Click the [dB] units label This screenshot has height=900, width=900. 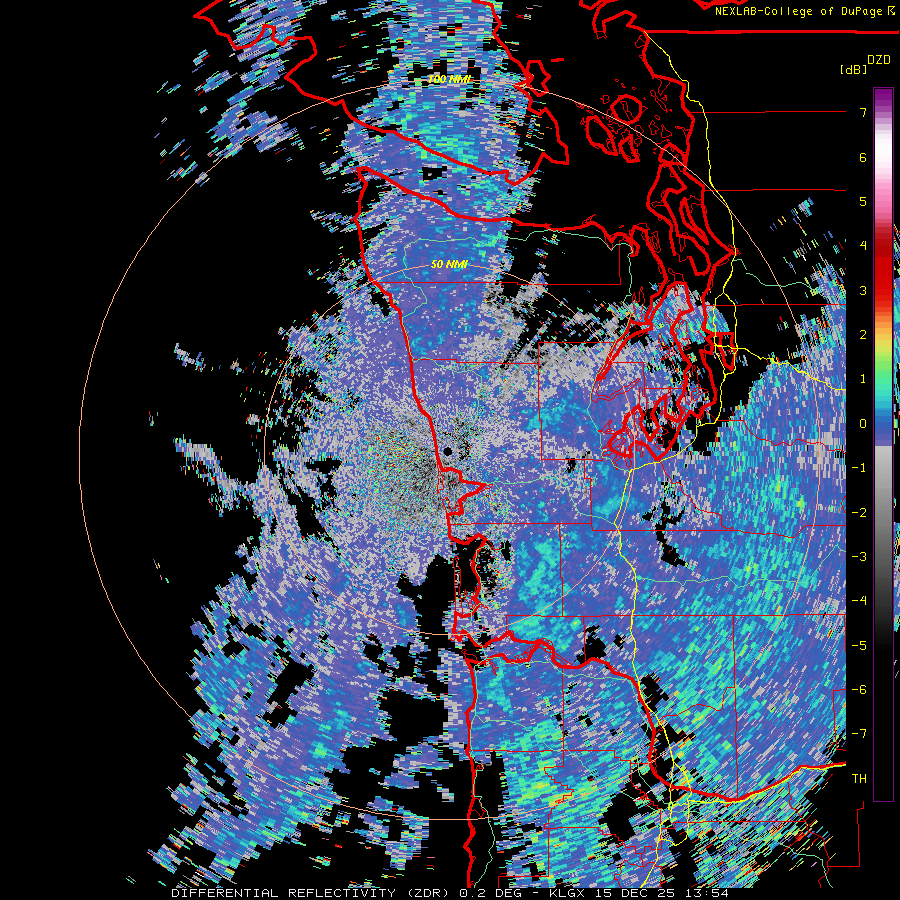(x=853, y=69)
